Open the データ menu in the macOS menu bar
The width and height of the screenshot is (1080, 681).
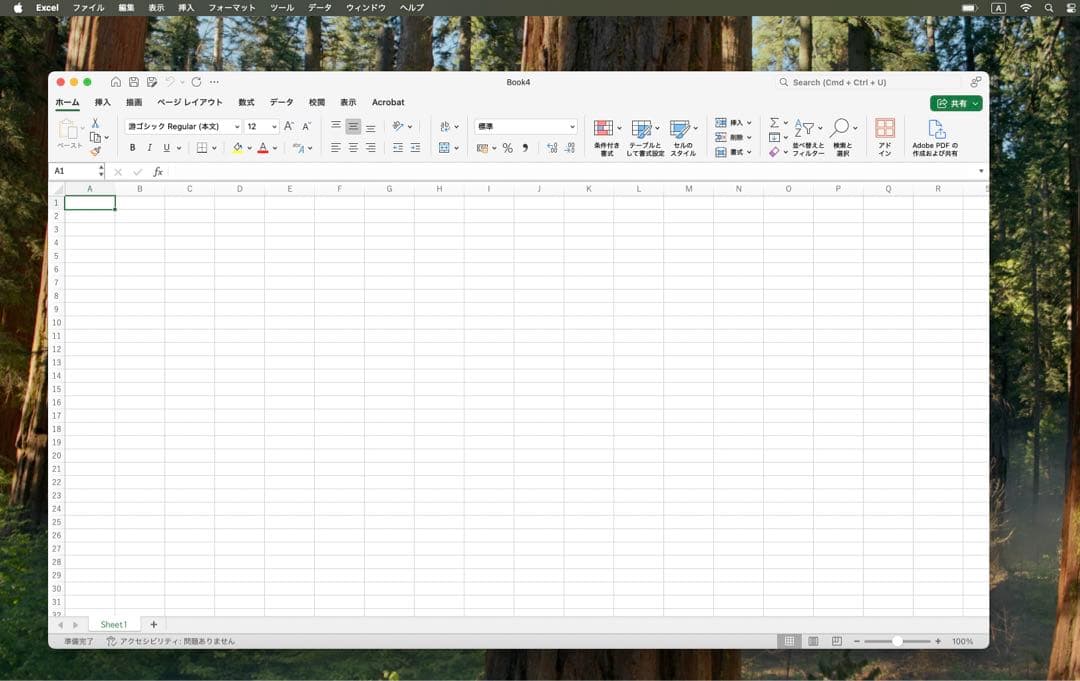[319, 7]
